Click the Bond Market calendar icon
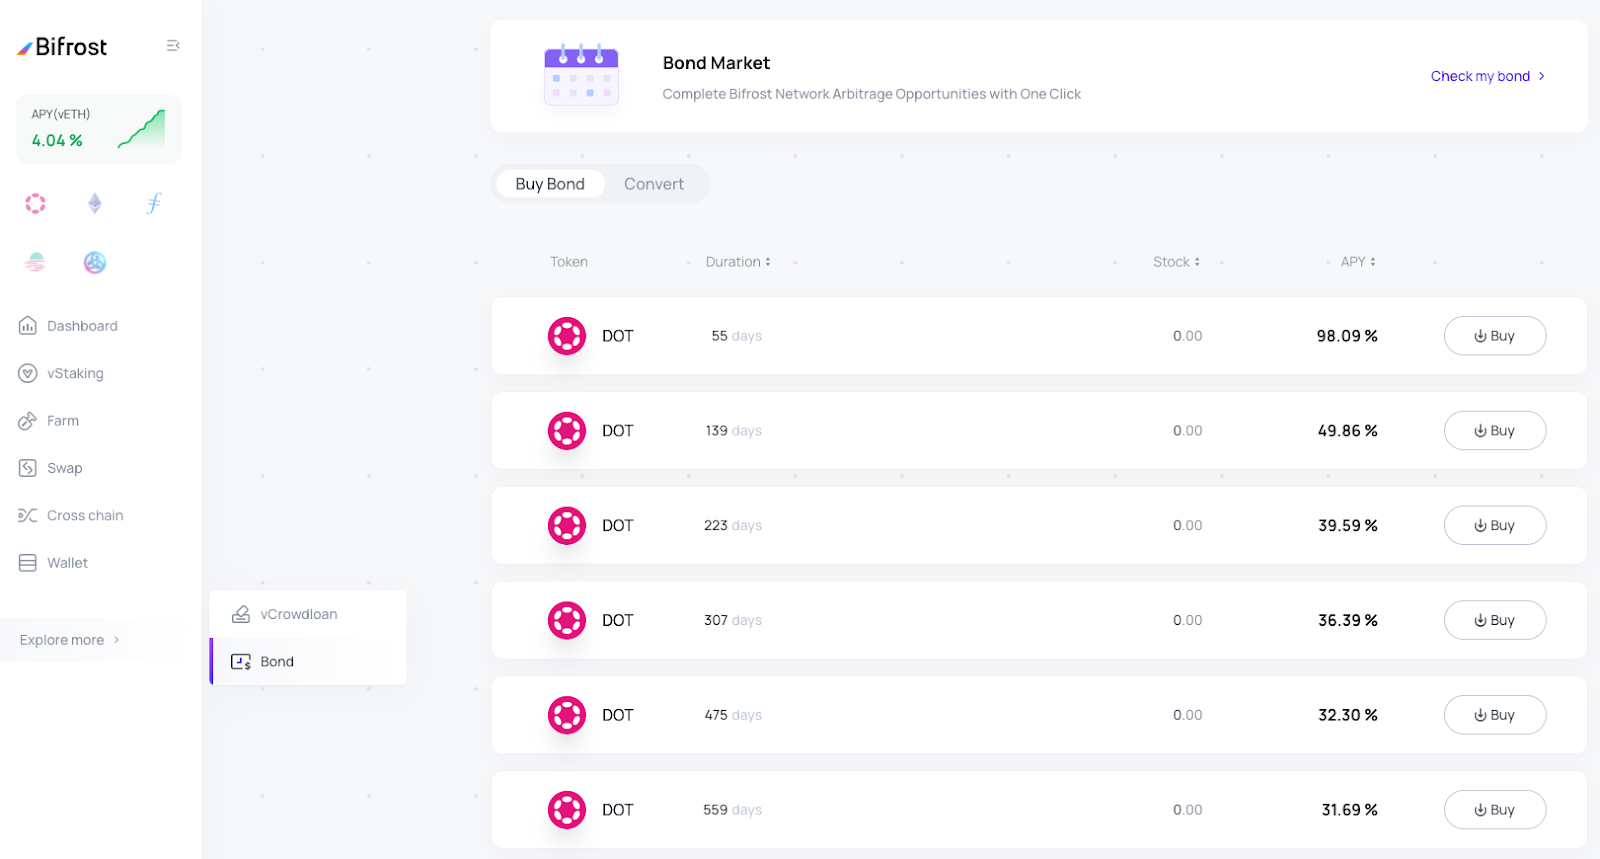This screenshot has width=1600, height=859. [x=581, y=75]
